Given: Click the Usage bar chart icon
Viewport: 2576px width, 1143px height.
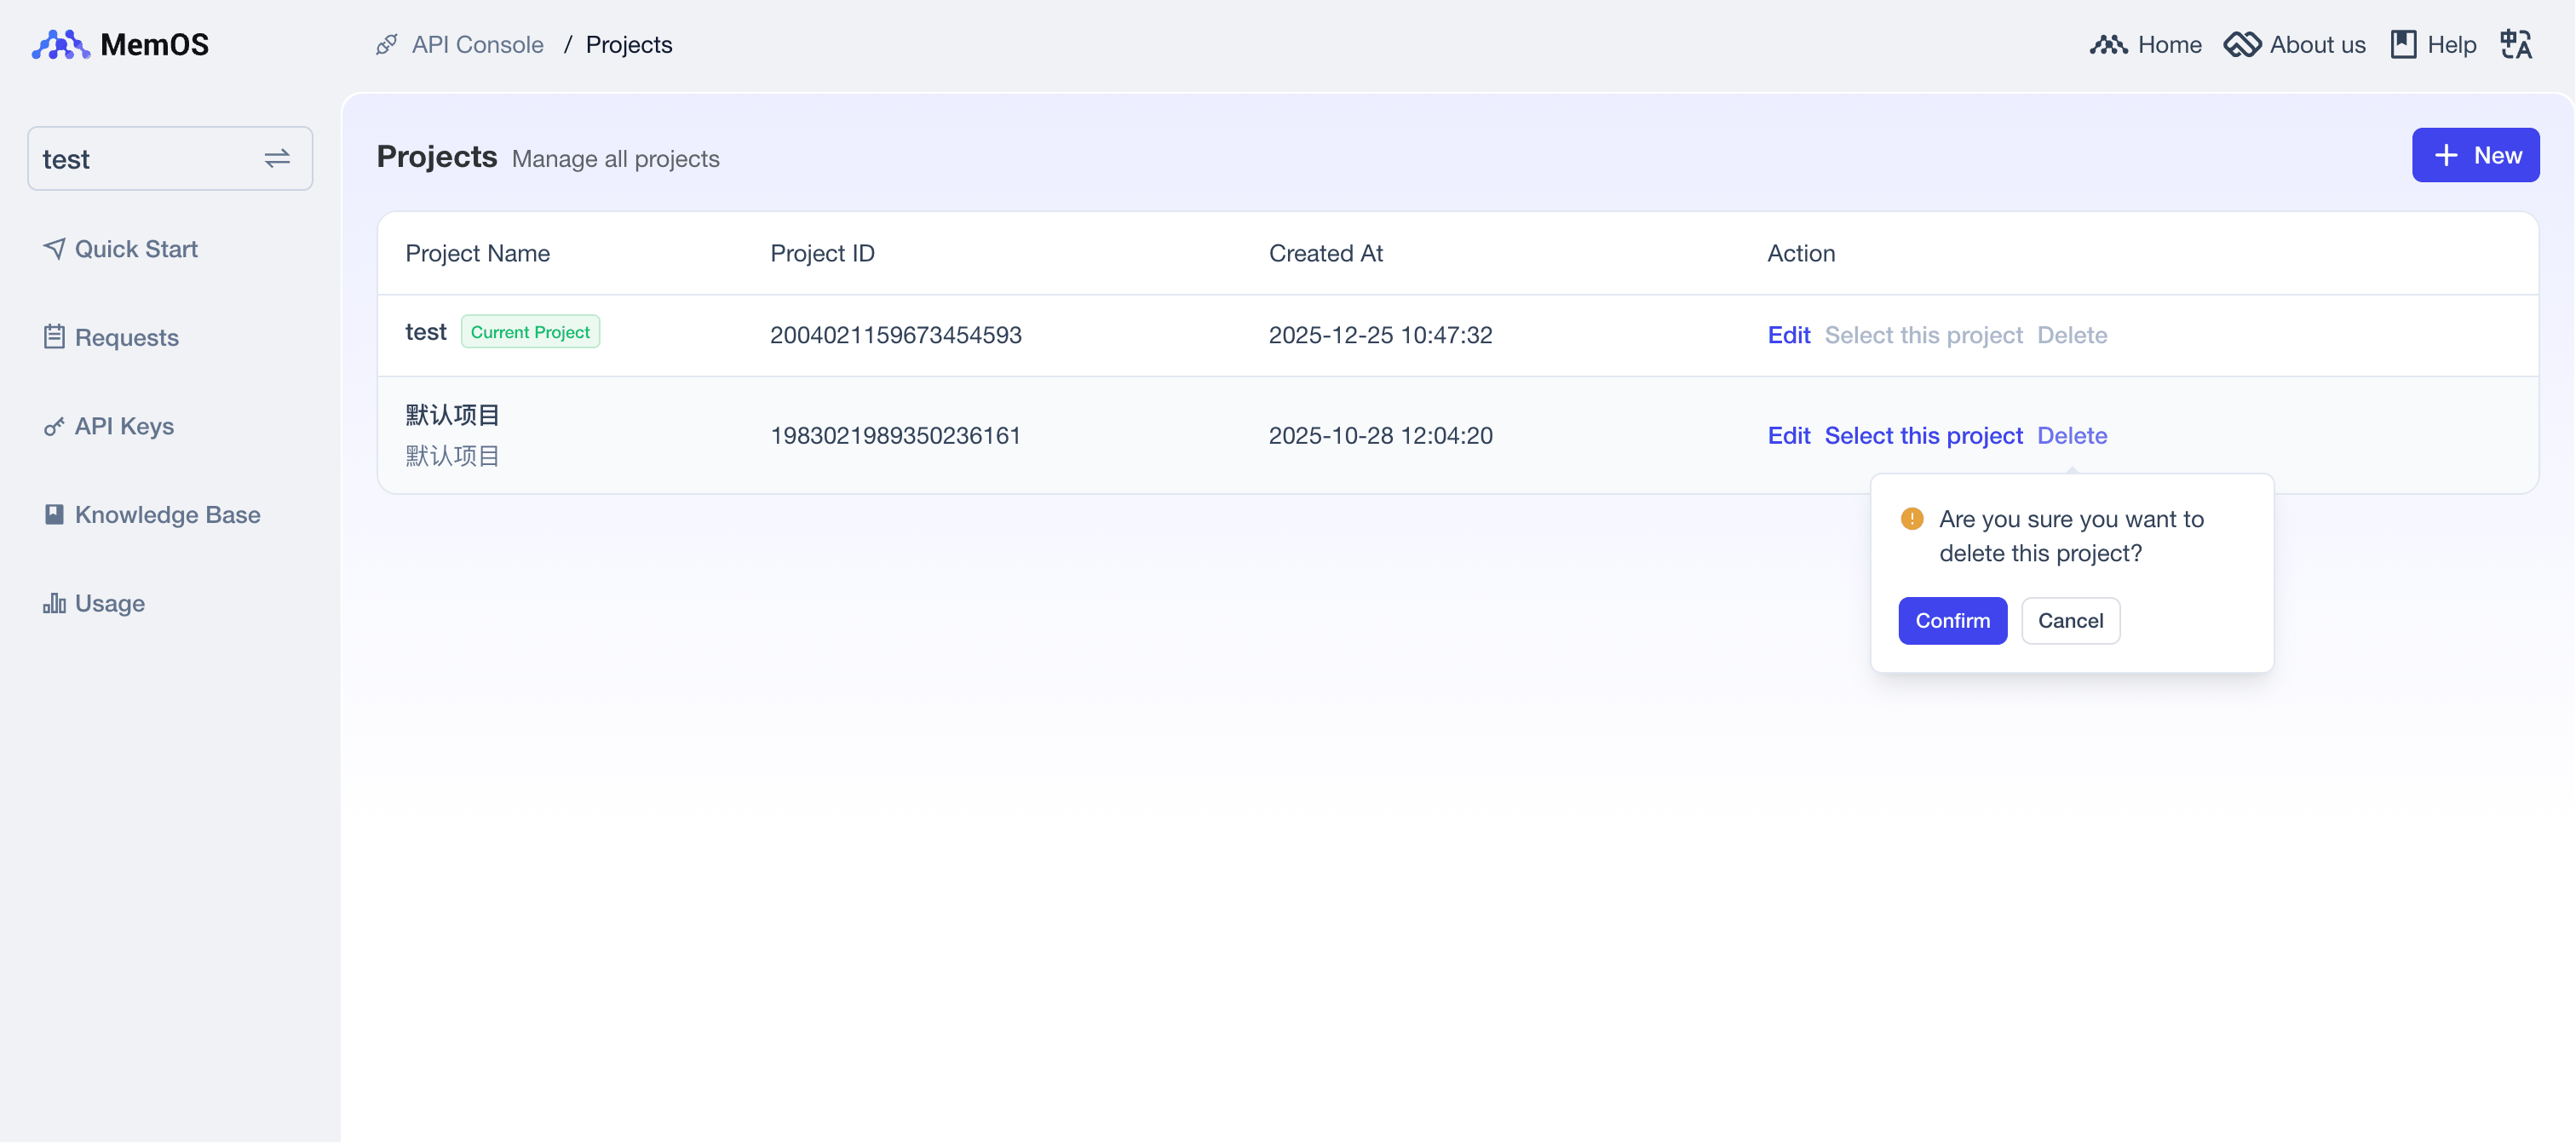Looking at the screenshot, I should (x=54, y=604).
